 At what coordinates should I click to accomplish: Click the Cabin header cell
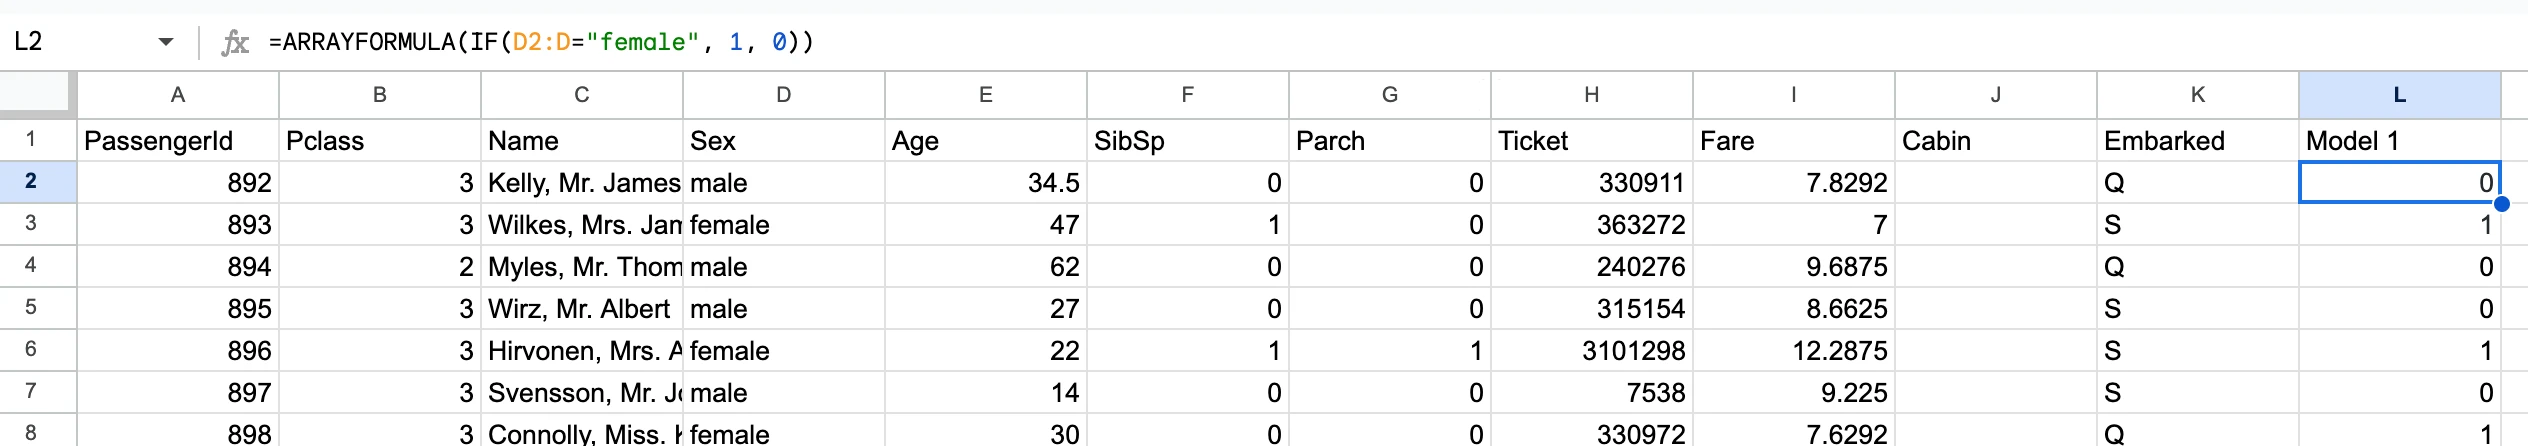click(1995, 141)
